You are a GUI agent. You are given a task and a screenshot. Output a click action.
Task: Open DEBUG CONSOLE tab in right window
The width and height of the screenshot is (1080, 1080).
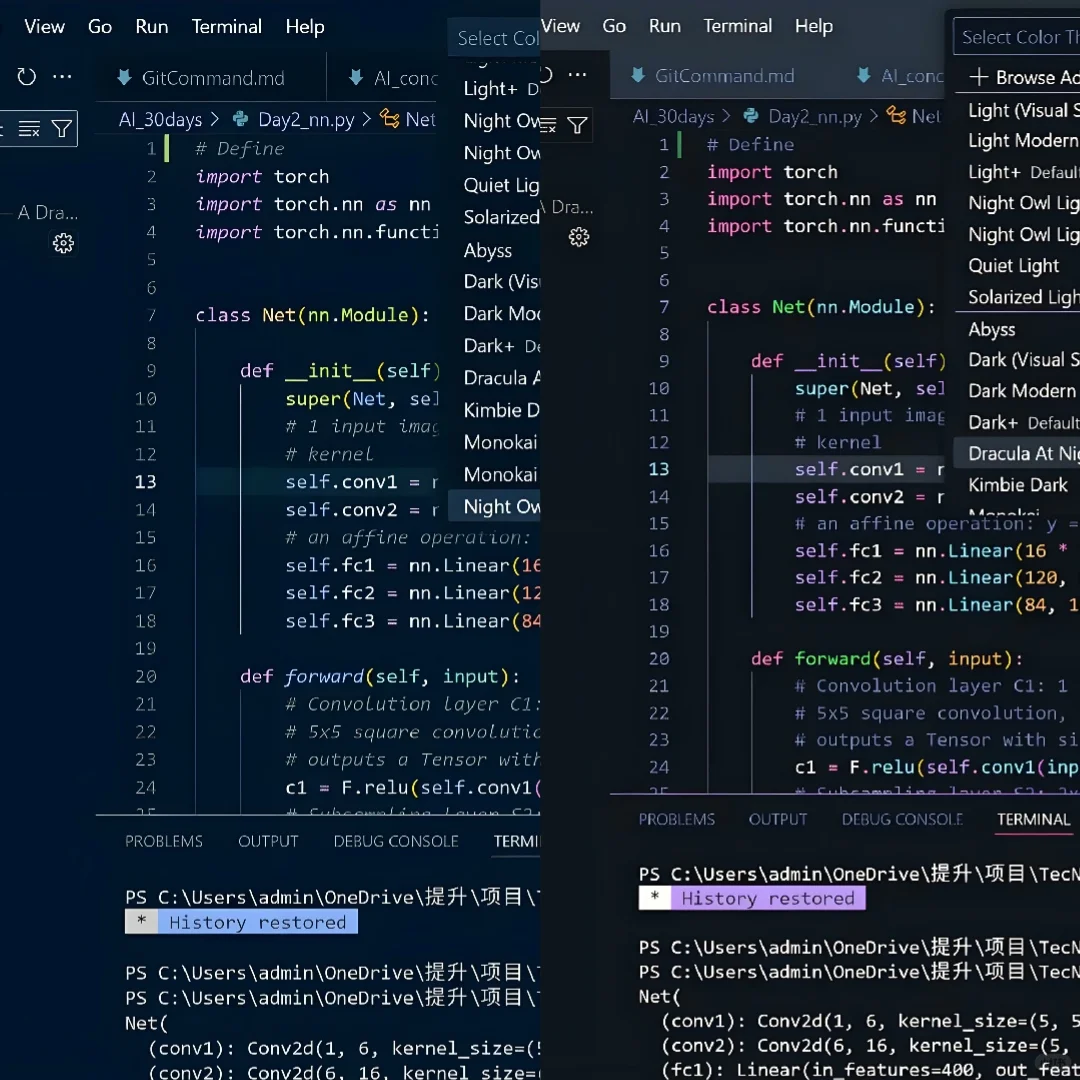902,819
